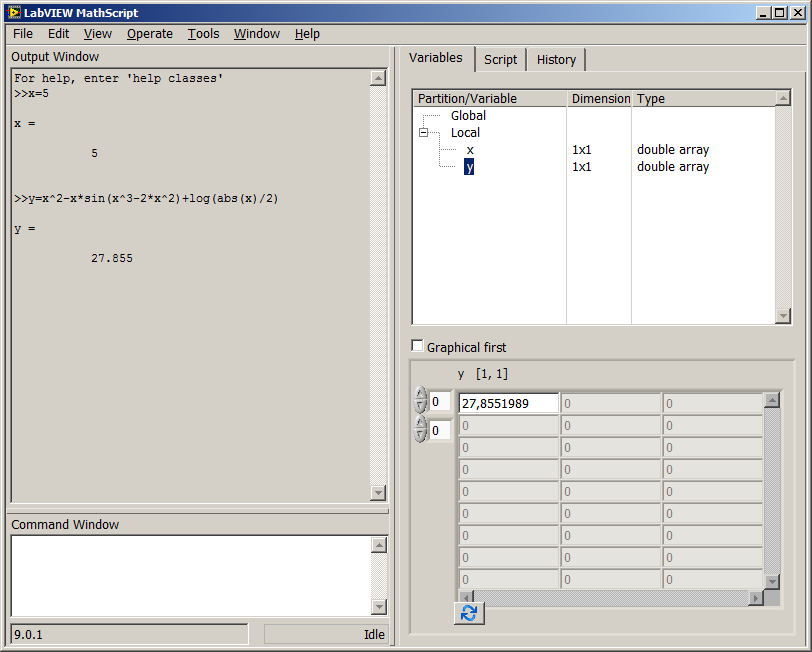
Task: Click the LabVIEW MathScript title bar icon
Action: 14,12
